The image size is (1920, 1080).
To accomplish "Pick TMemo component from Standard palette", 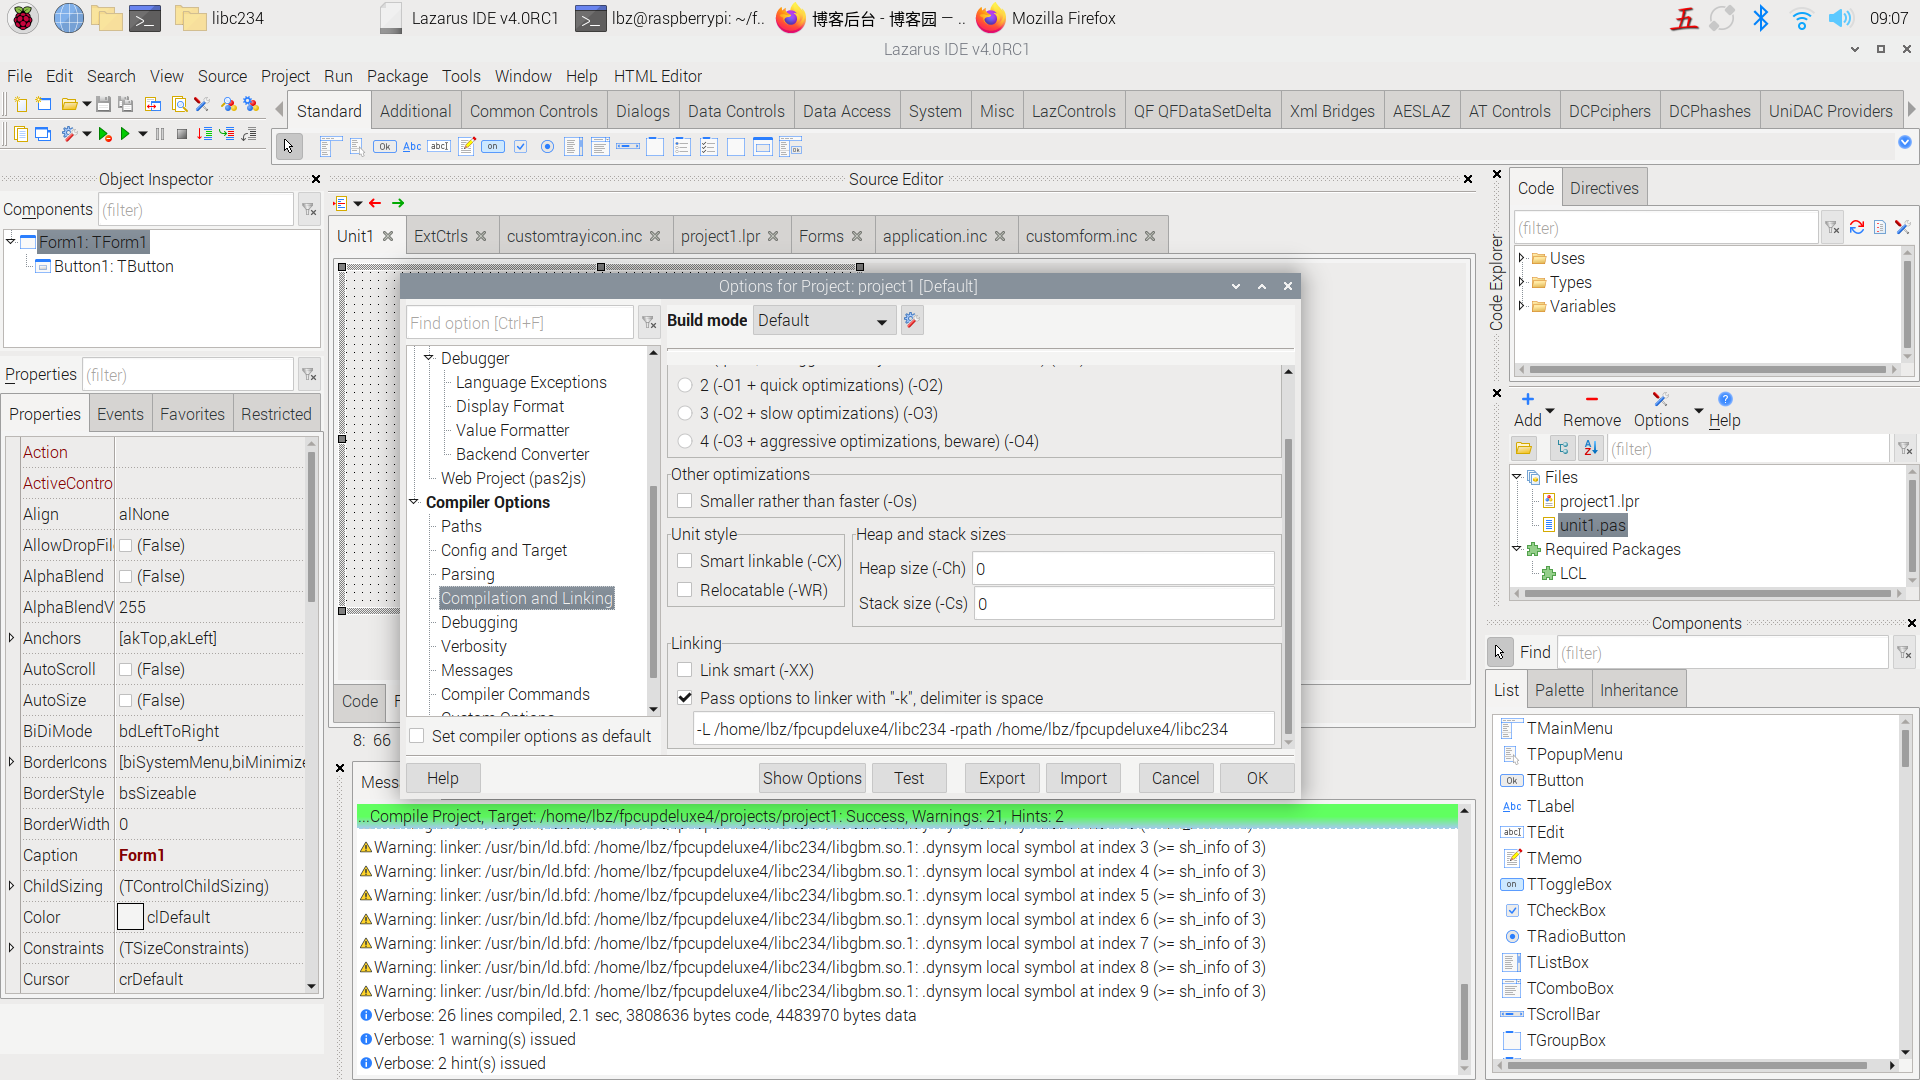I will point(467,147).
